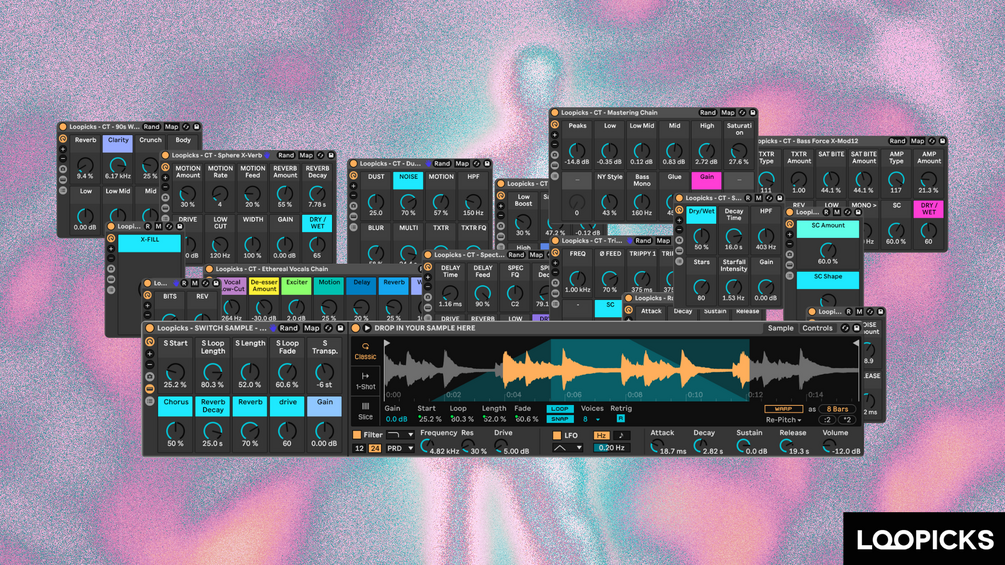Click hot-swap icon next to Controls tab
The image size is (1005, 565).
click(845, 328)
